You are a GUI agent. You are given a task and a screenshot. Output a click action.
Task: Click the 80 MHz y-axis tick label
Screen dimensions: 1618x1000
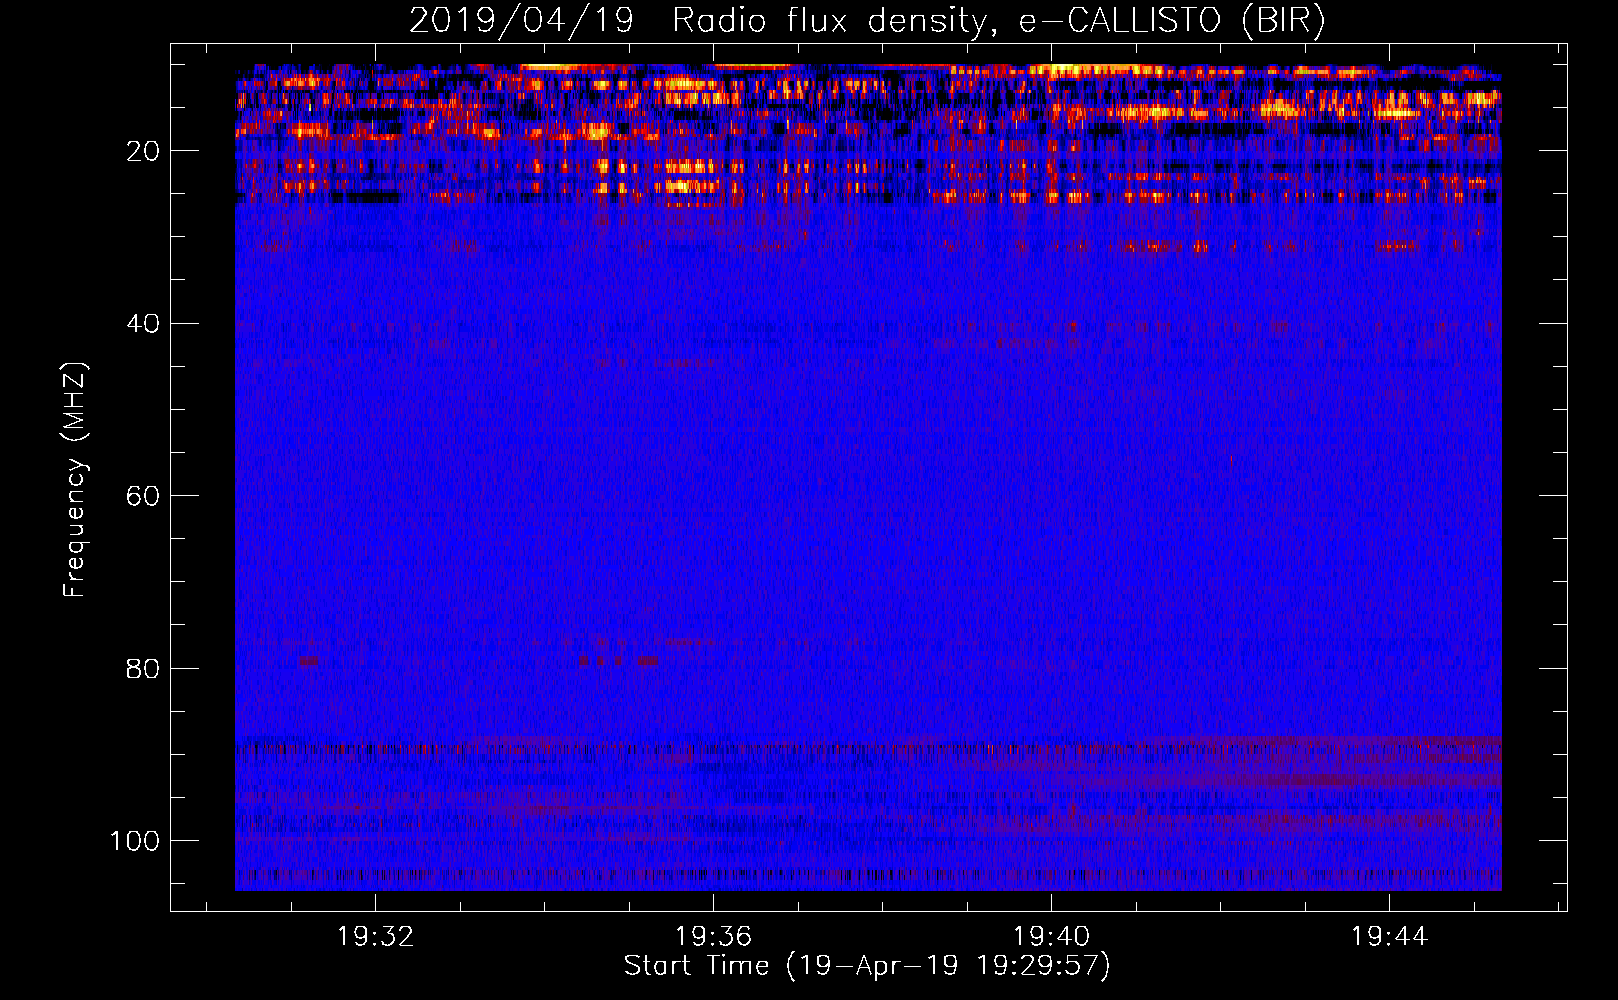tap(143, 668)
